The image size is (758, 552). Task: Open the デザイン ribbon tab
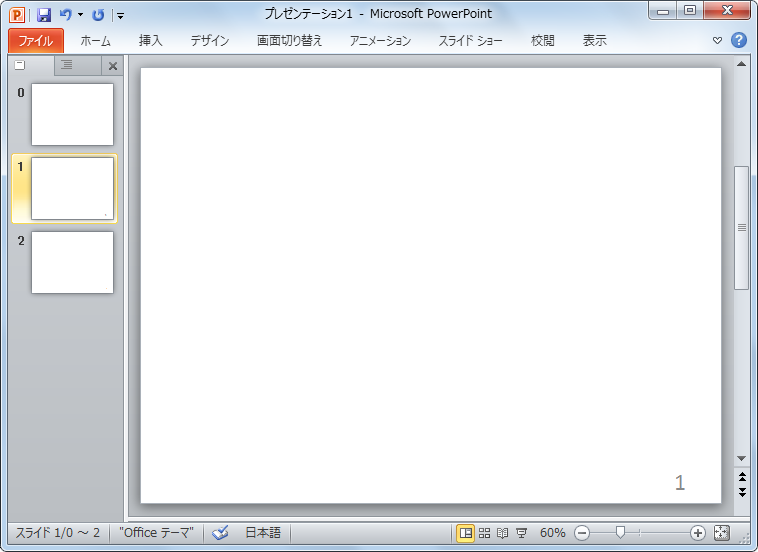[210, 41]
